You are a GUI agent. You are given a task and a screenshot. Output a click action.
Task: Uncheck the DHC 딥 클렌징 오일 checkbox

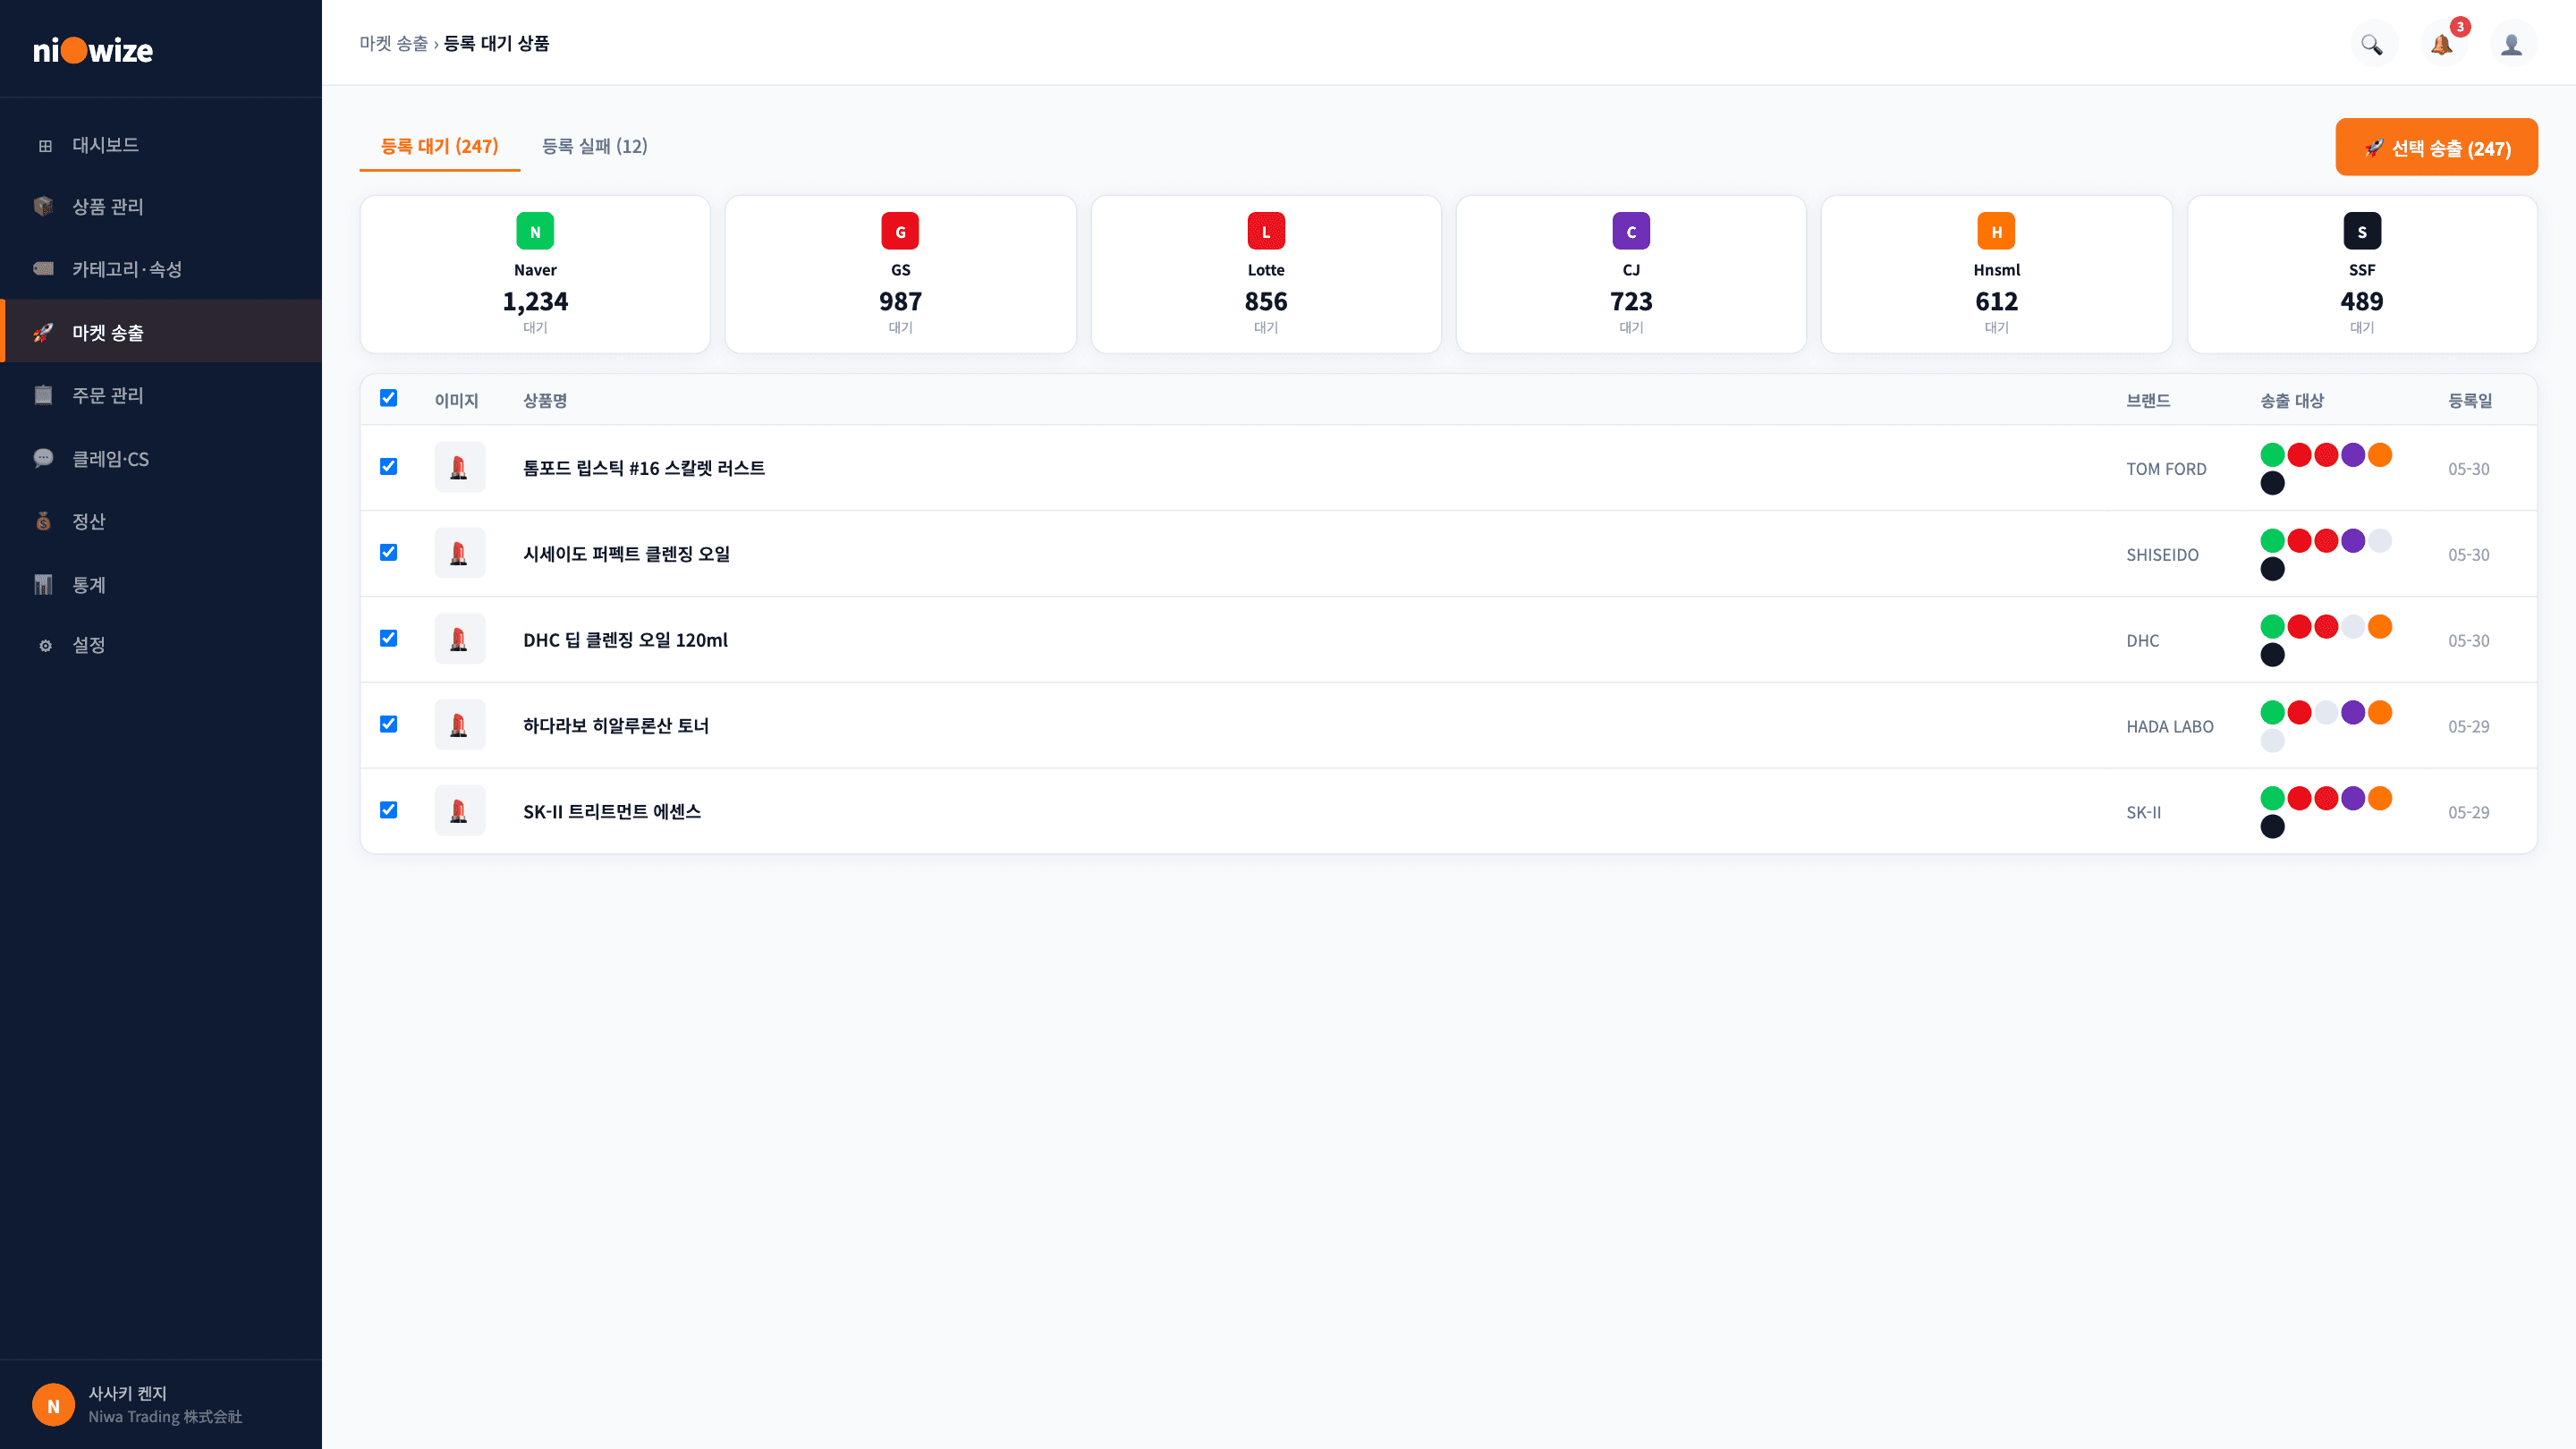[389, 639]
